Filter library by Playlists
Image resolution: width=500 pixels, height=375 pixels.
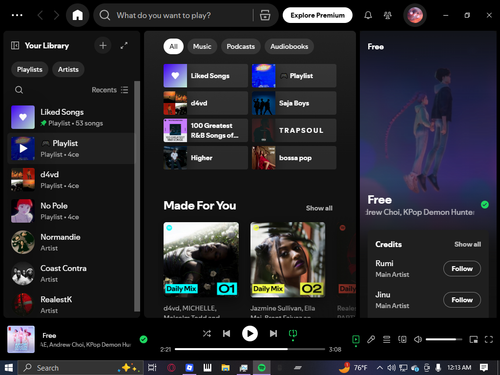coord(30,69)
